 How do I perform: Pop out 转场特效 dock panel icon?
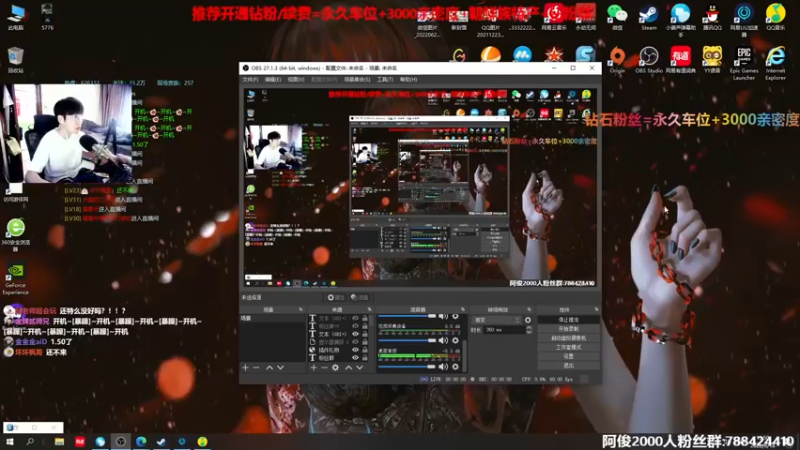coord(529,310)
